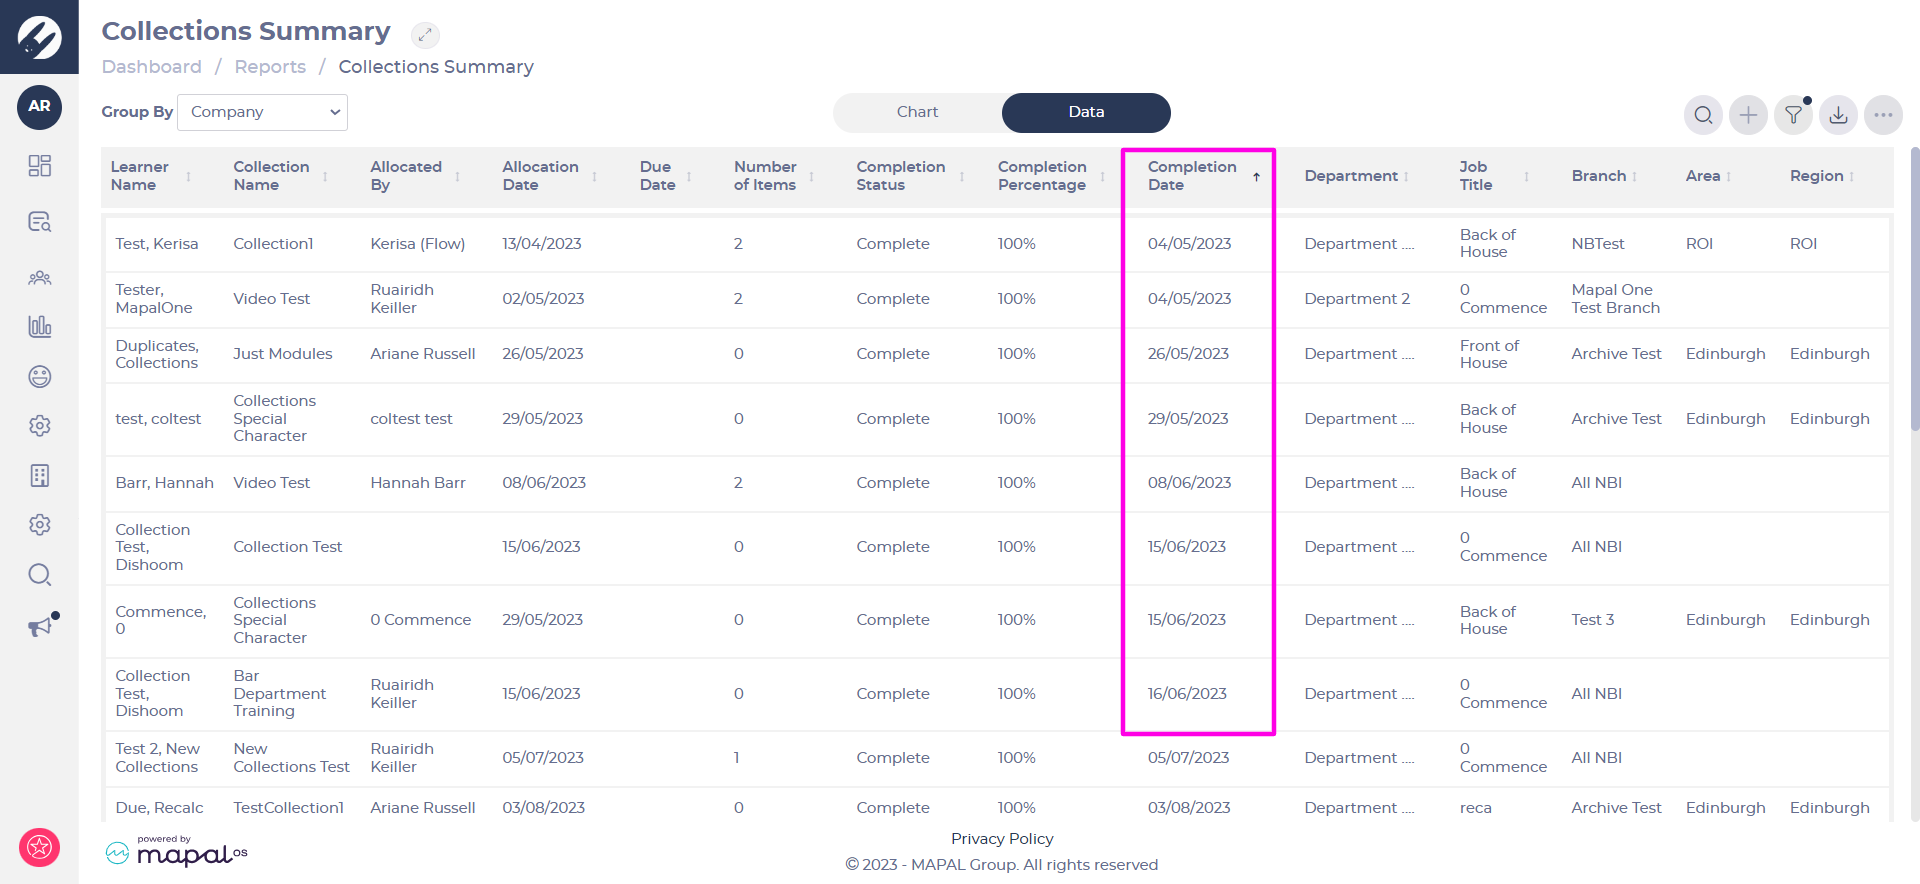Click 'Front of House' job title cell

[1489, 354]
